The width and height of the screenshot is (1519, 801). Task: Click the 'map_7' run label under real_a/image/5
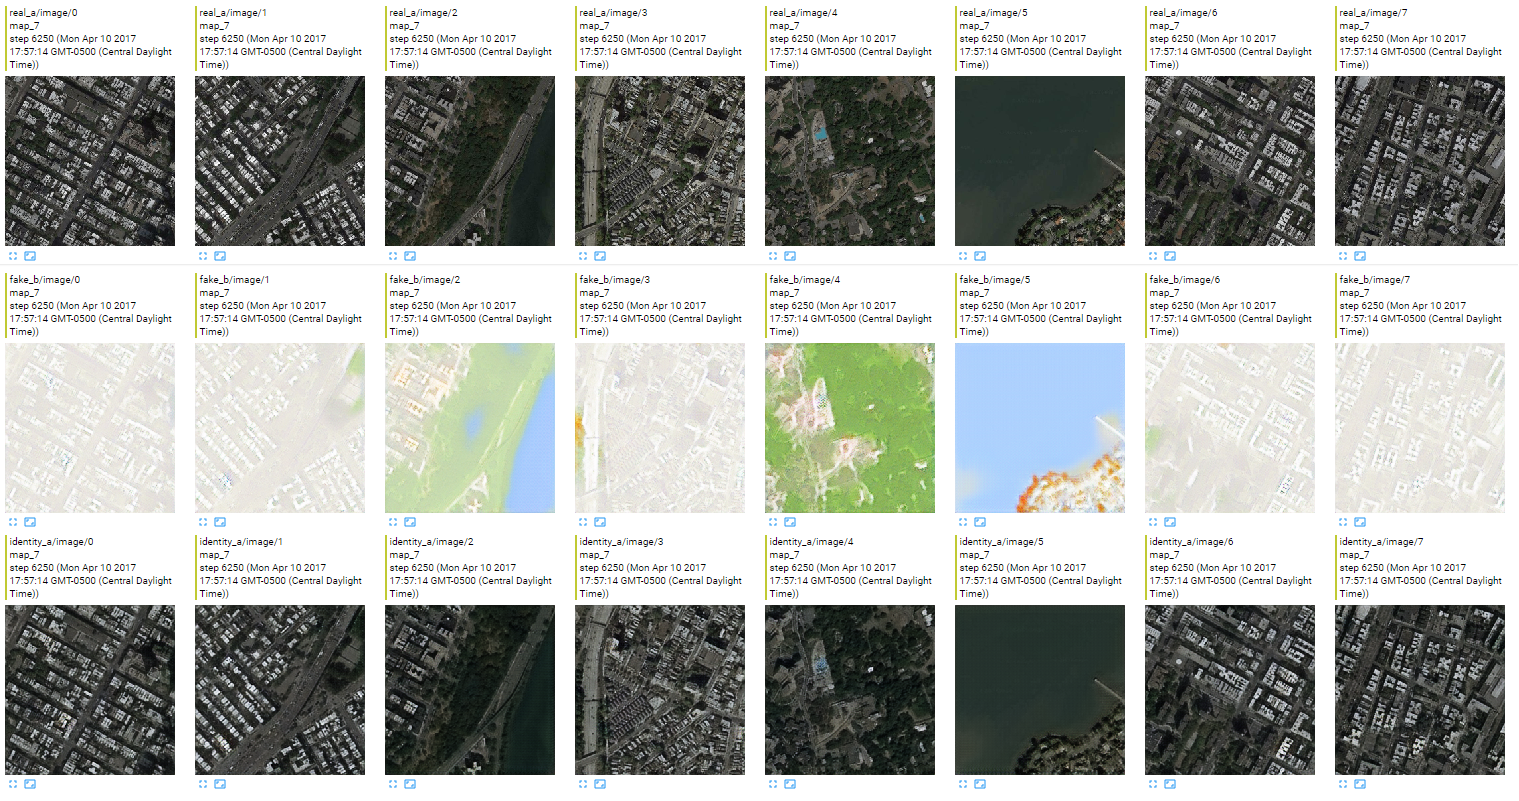pyautogui.click(x=974, y=26)
